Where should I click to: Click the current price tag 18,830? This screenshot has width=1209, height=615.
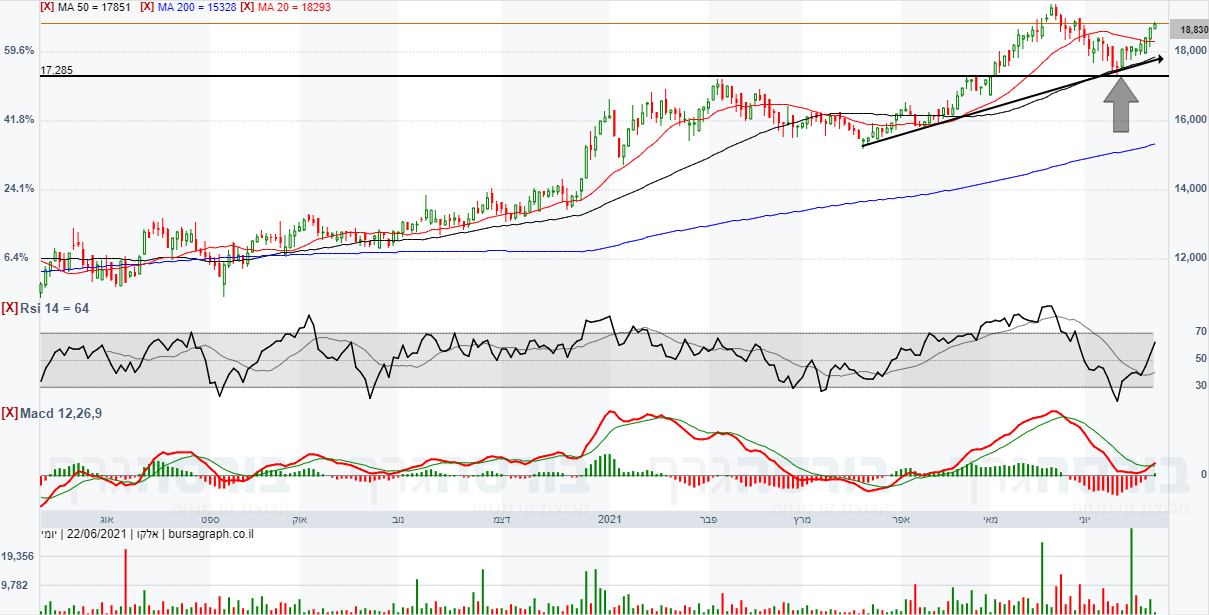pyautogui.click(x=1187, y=29)
